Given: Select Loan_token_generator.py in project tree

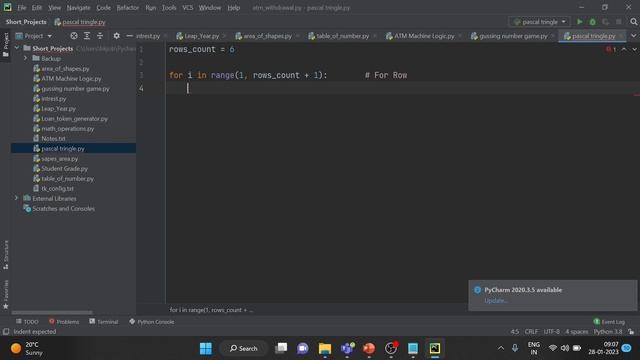Looking at the screenshot, I should pyautogui.click(x=75, y=118).
